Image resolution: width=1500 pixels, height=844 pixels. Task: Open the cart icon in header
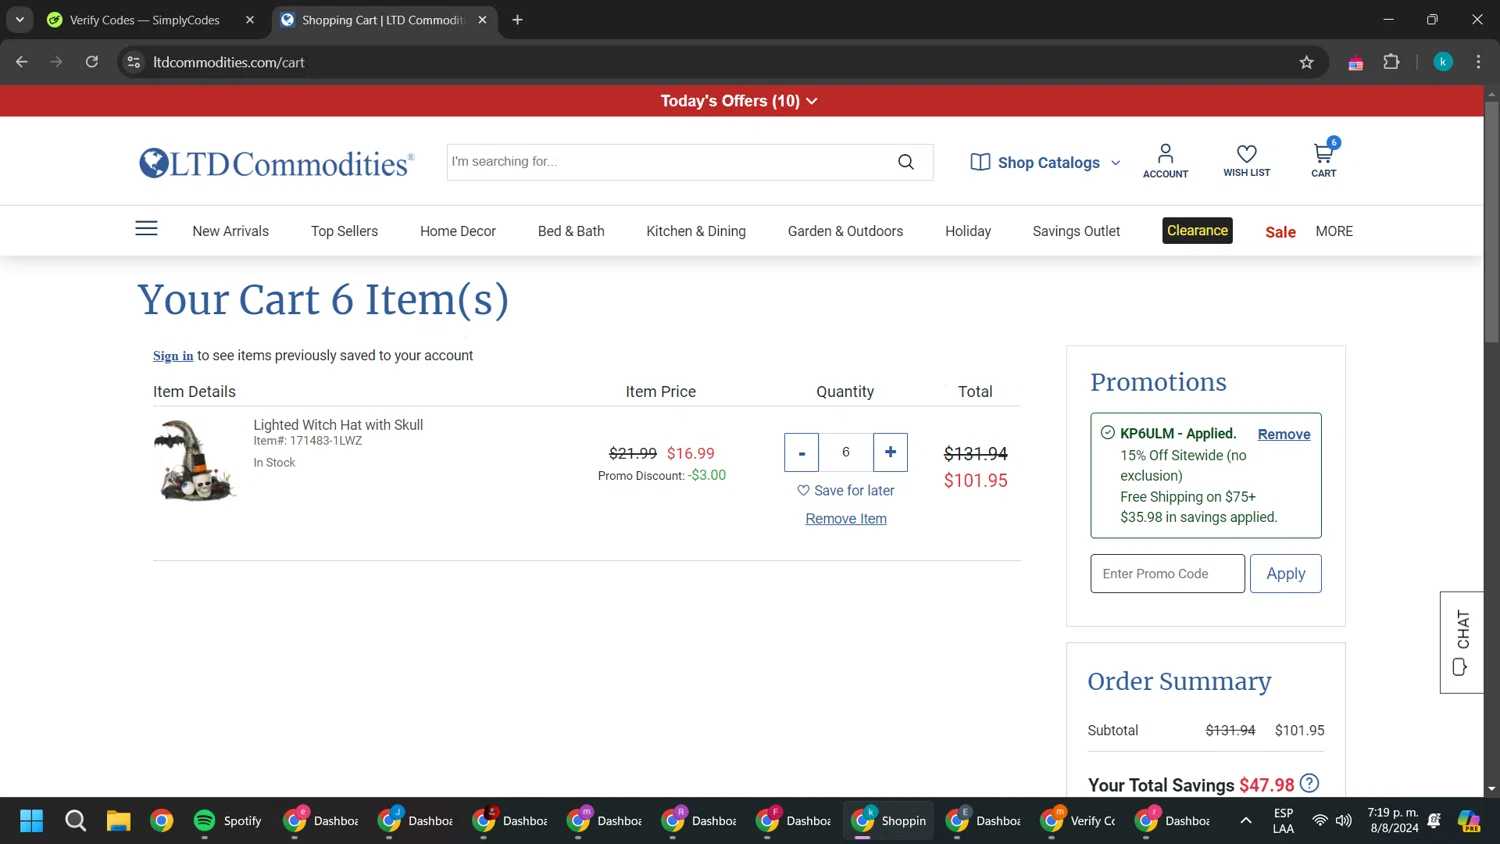click(x=1323, y=159)
